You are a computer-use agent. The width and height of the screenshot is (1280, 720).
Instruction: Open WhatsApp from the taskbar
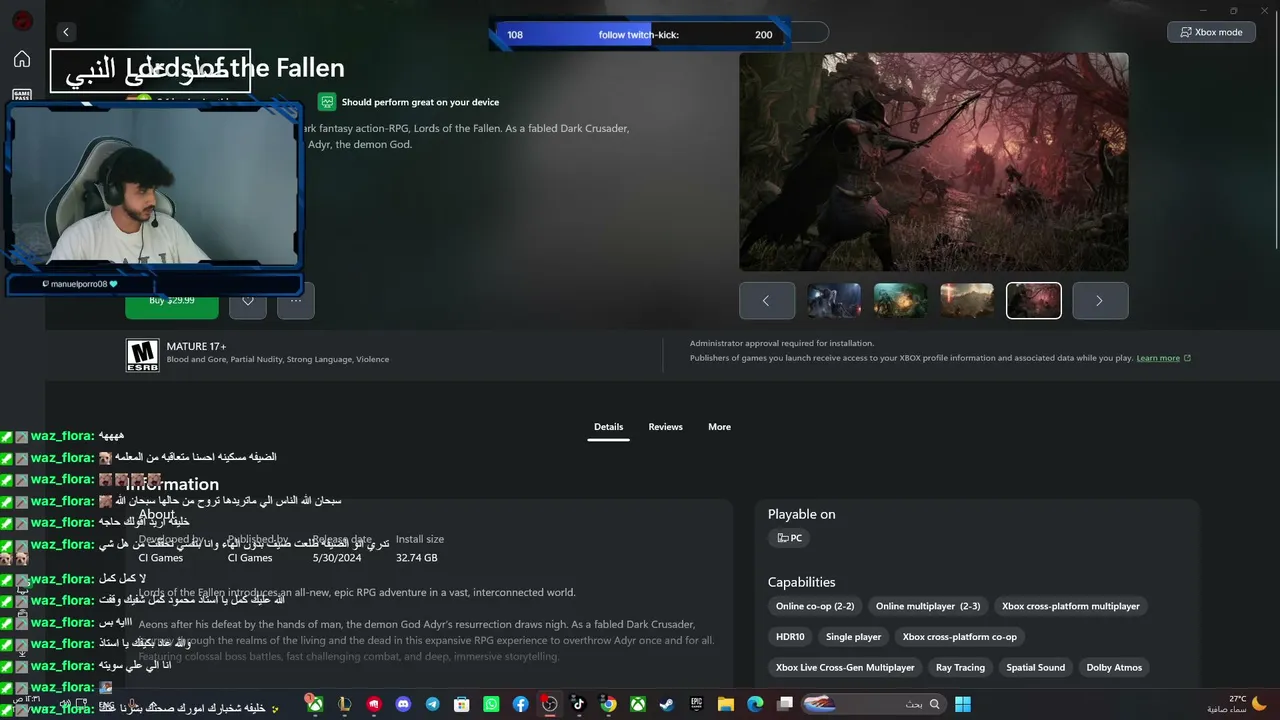491,704
